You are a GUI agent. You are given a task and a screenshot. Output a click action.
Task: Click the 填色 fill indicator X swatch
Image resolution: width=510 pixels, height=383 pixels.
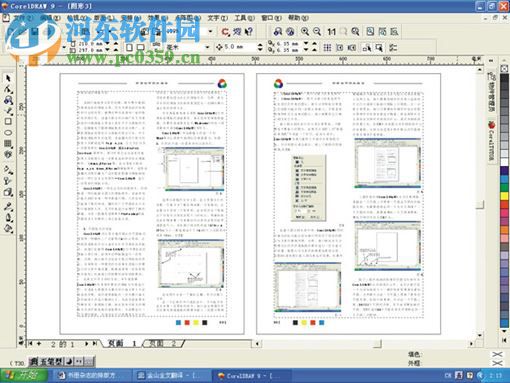pyautogui.click(x=497, y=354)
